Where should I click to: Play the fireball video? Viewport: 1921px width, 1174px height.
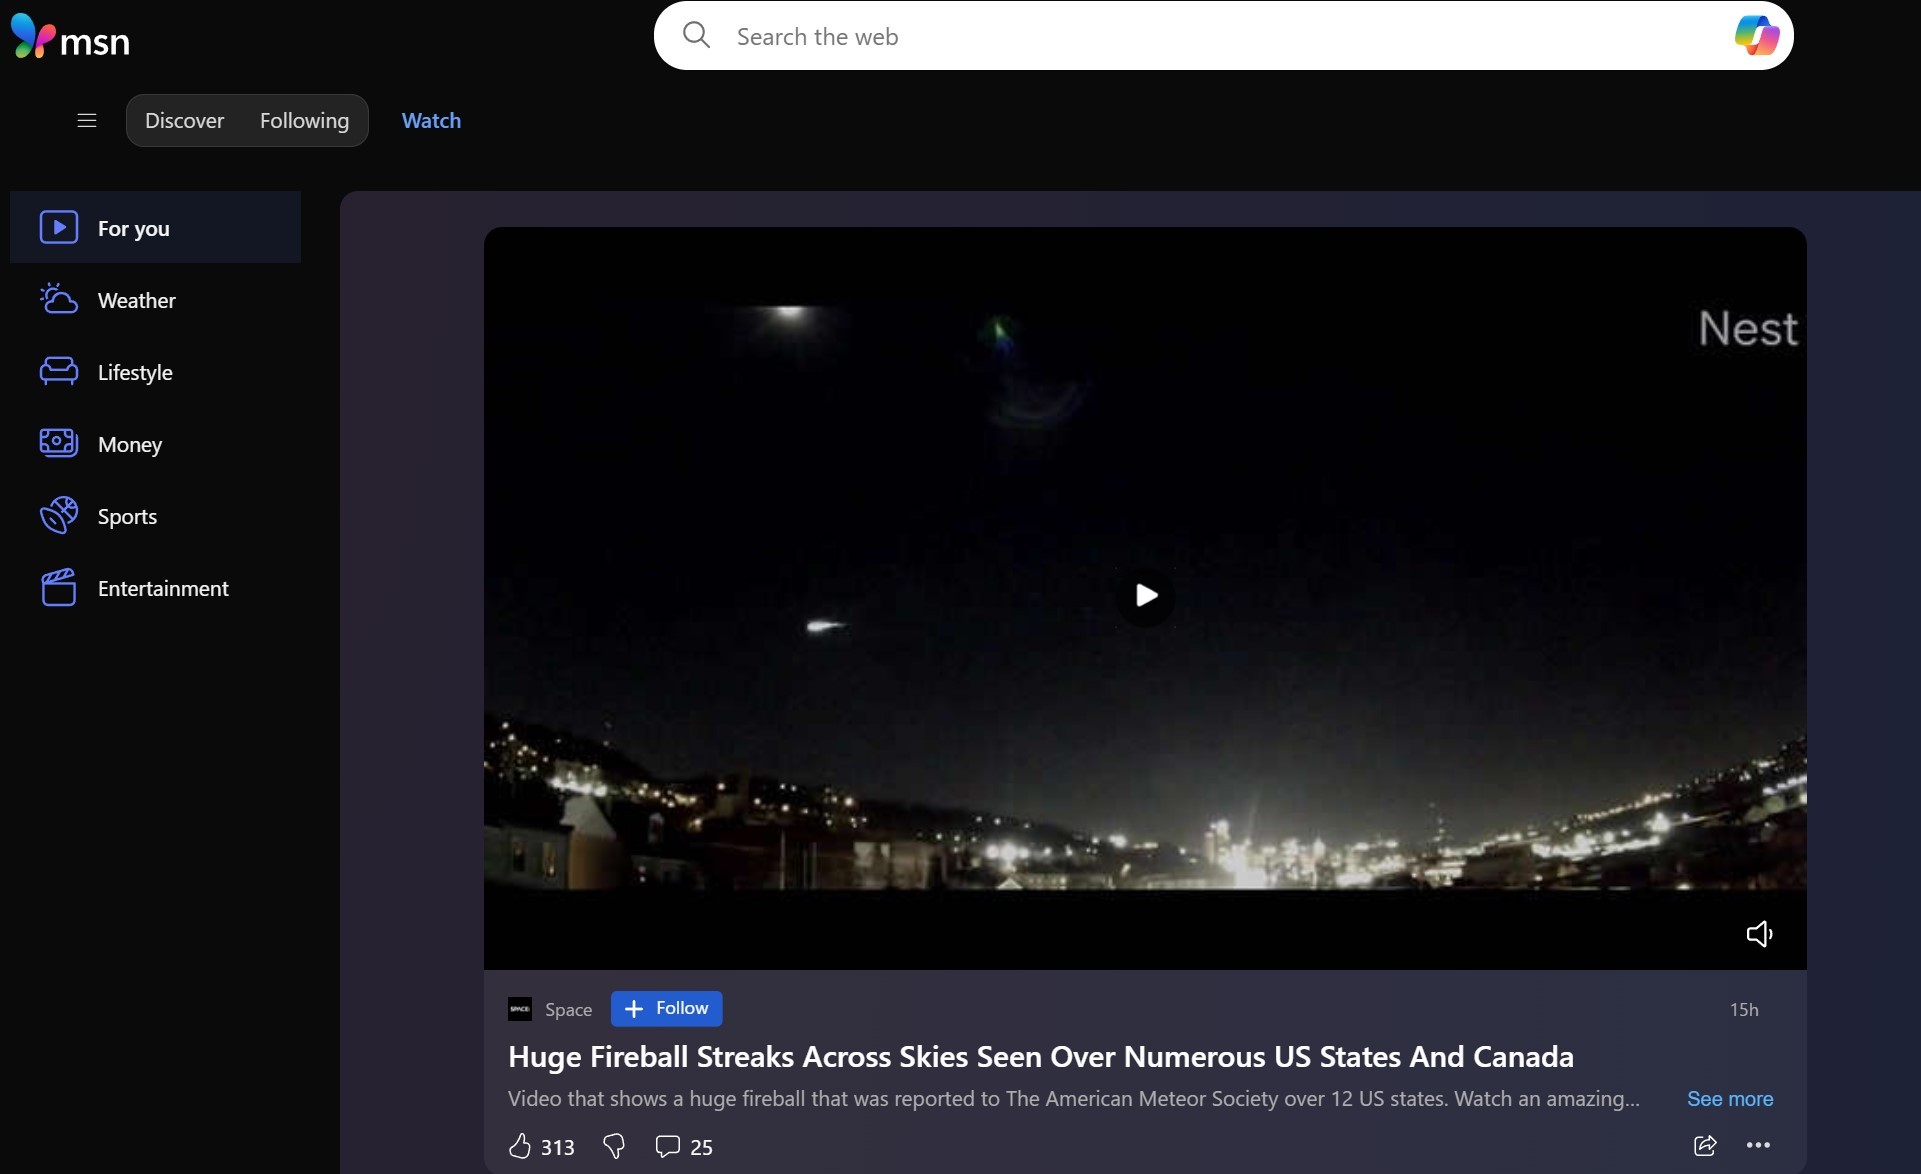click(x=1146, y=596)
